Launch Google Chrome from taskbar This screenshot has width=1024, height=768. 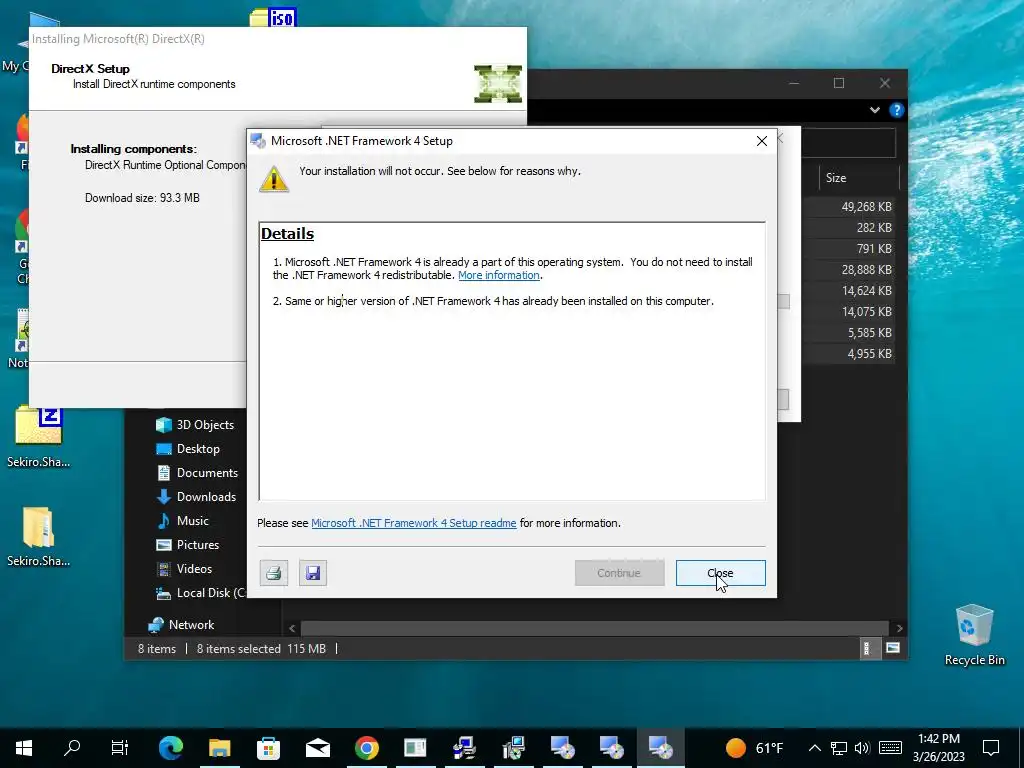coord(366,748)
